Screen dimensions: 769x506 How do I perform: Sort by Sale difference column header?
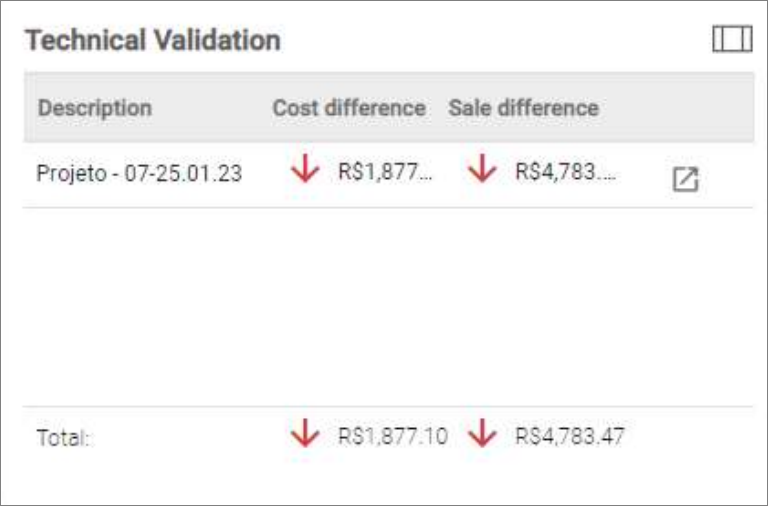pos(523,108)
